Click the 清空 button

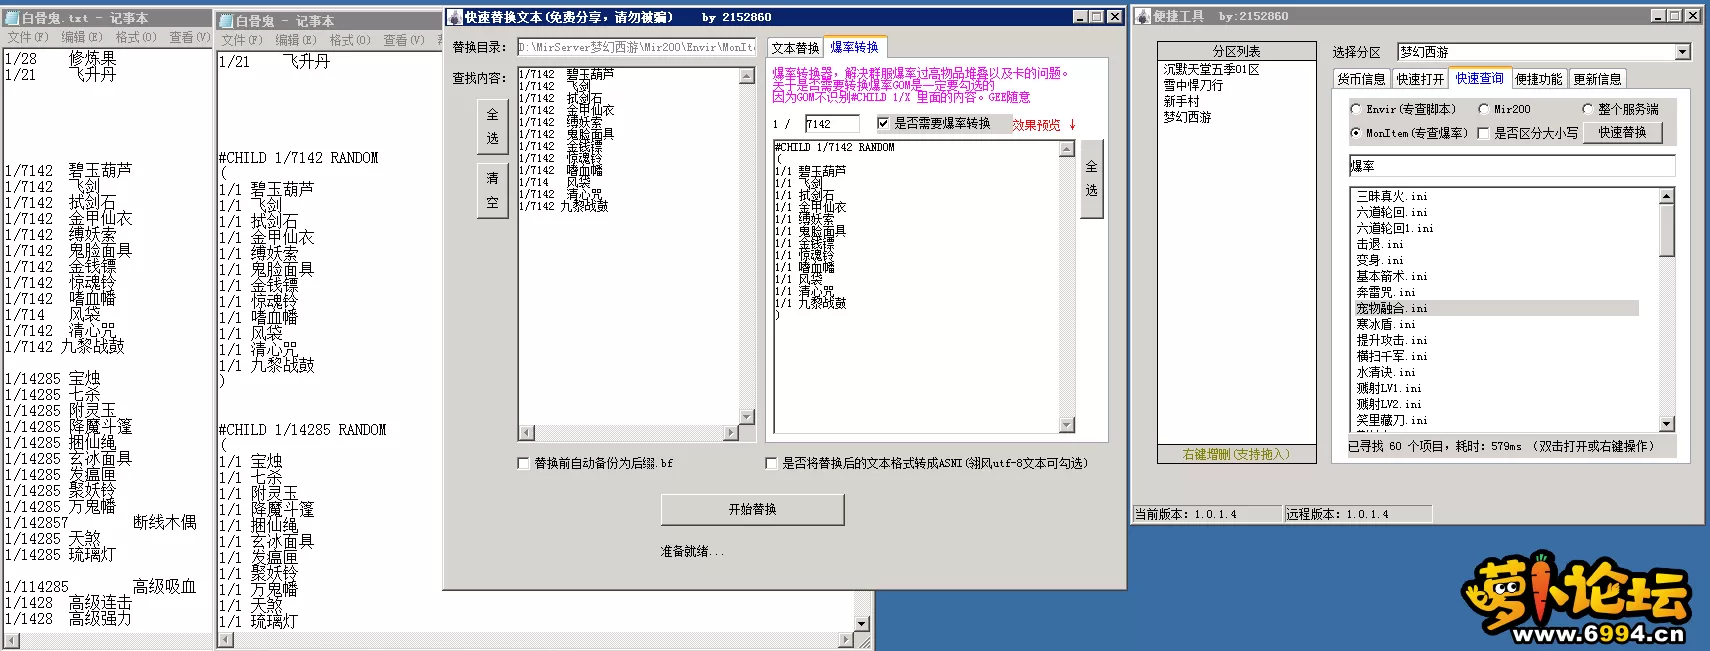(x=492, y=190)
